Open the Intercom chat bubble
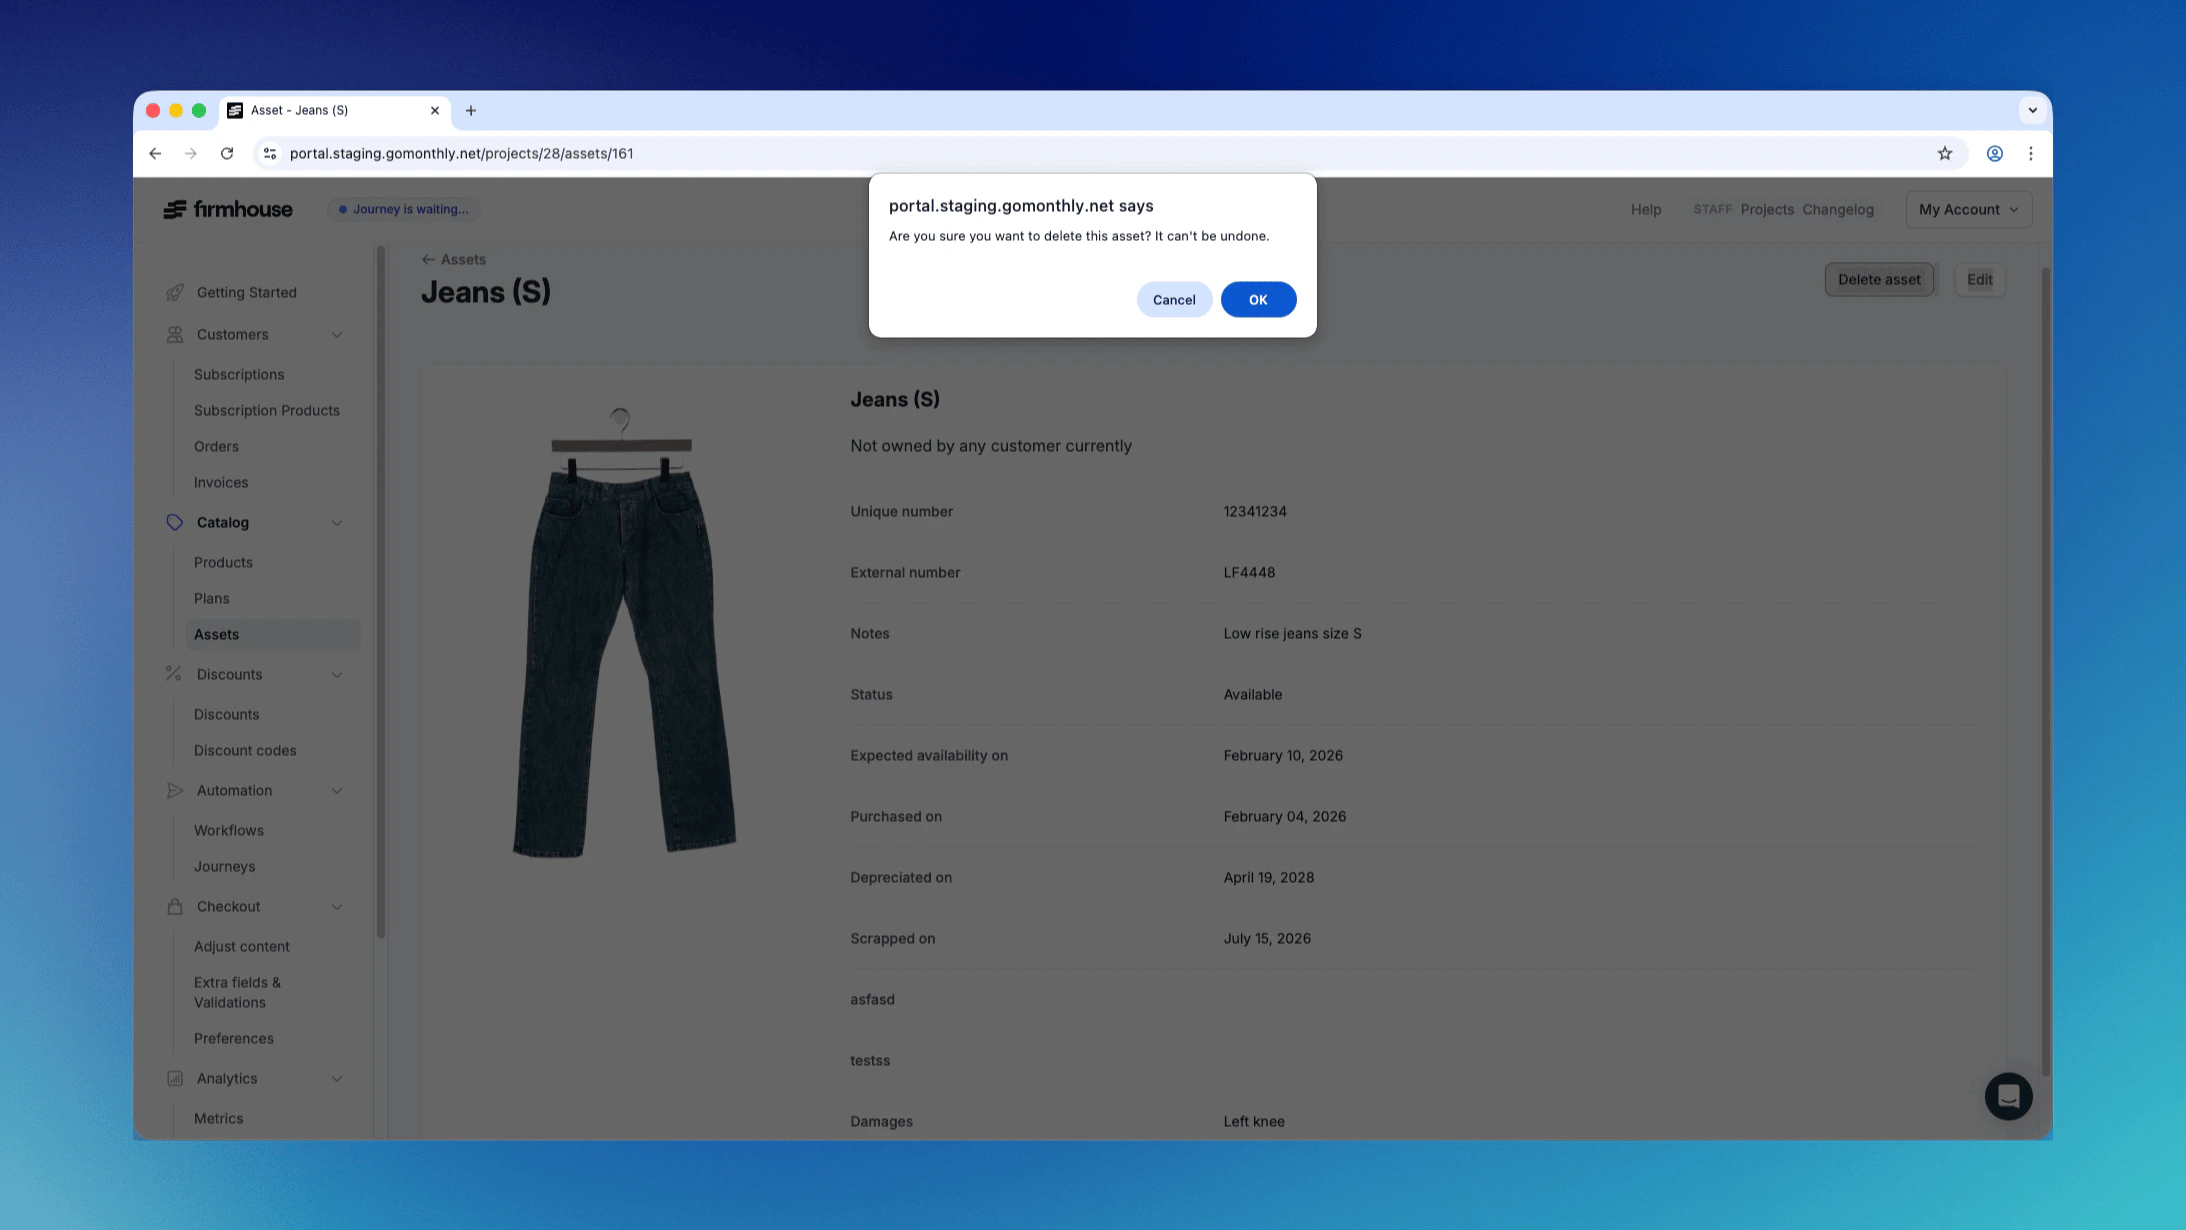The height and width of the screenshot is (1230, 2186). (x=2008, y=1096)
